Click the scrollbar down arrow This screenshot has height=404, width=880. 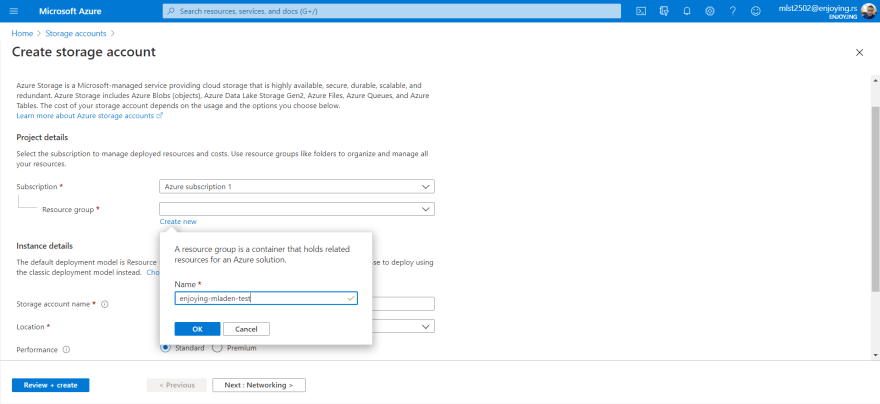[875, 355]
